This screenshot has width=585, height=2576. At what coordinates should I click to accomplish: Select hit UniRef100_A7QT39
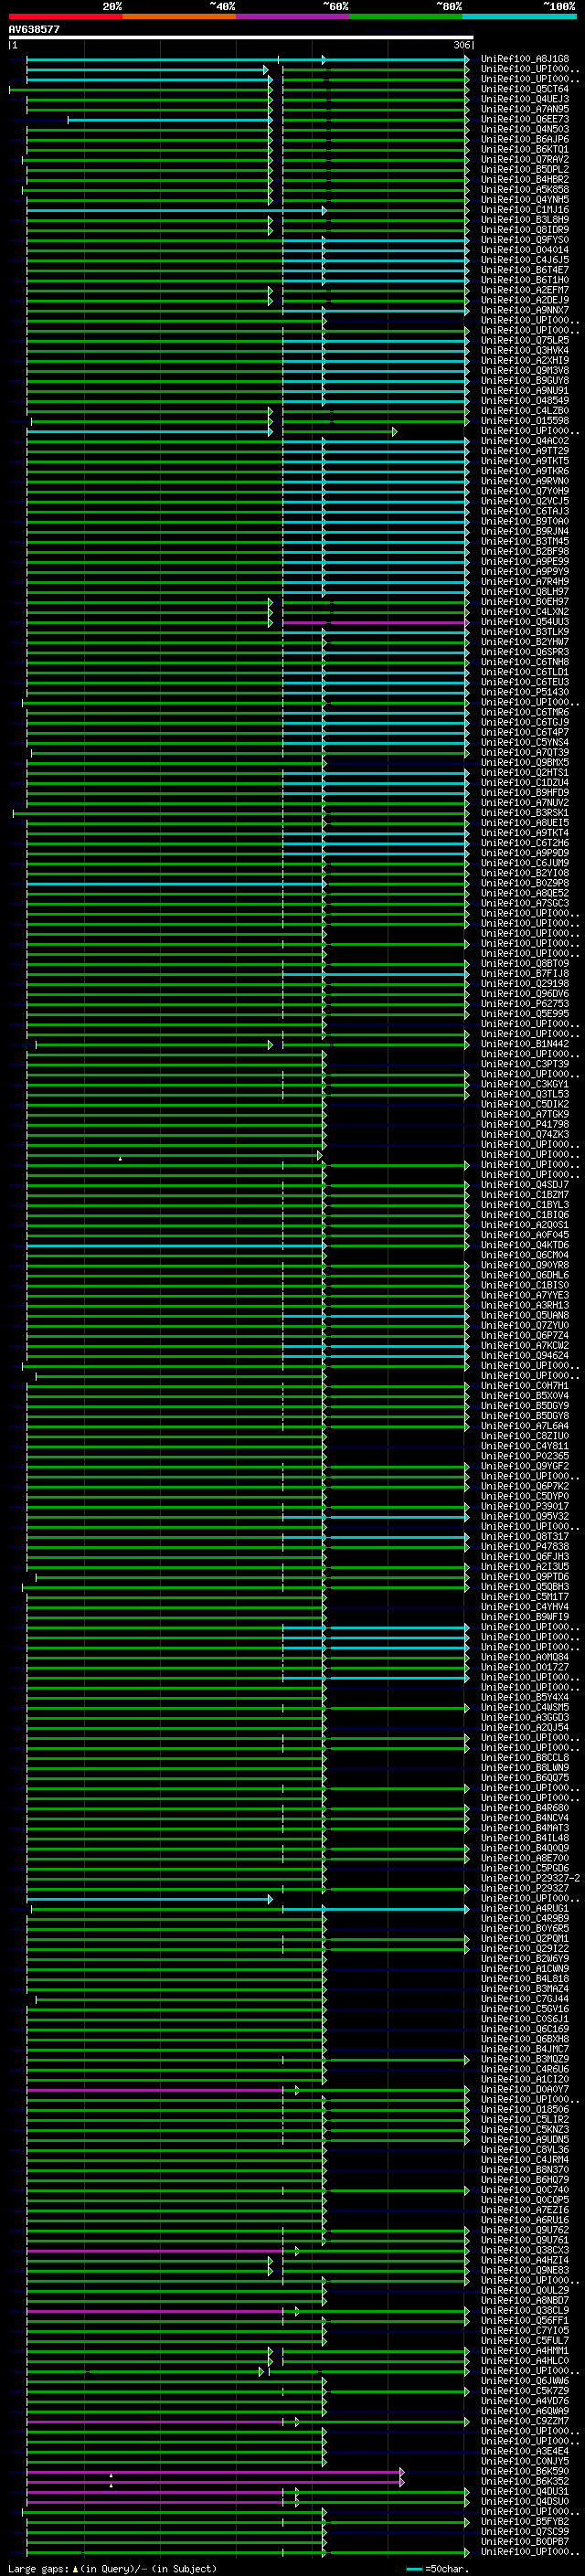[x=525, y=752]
